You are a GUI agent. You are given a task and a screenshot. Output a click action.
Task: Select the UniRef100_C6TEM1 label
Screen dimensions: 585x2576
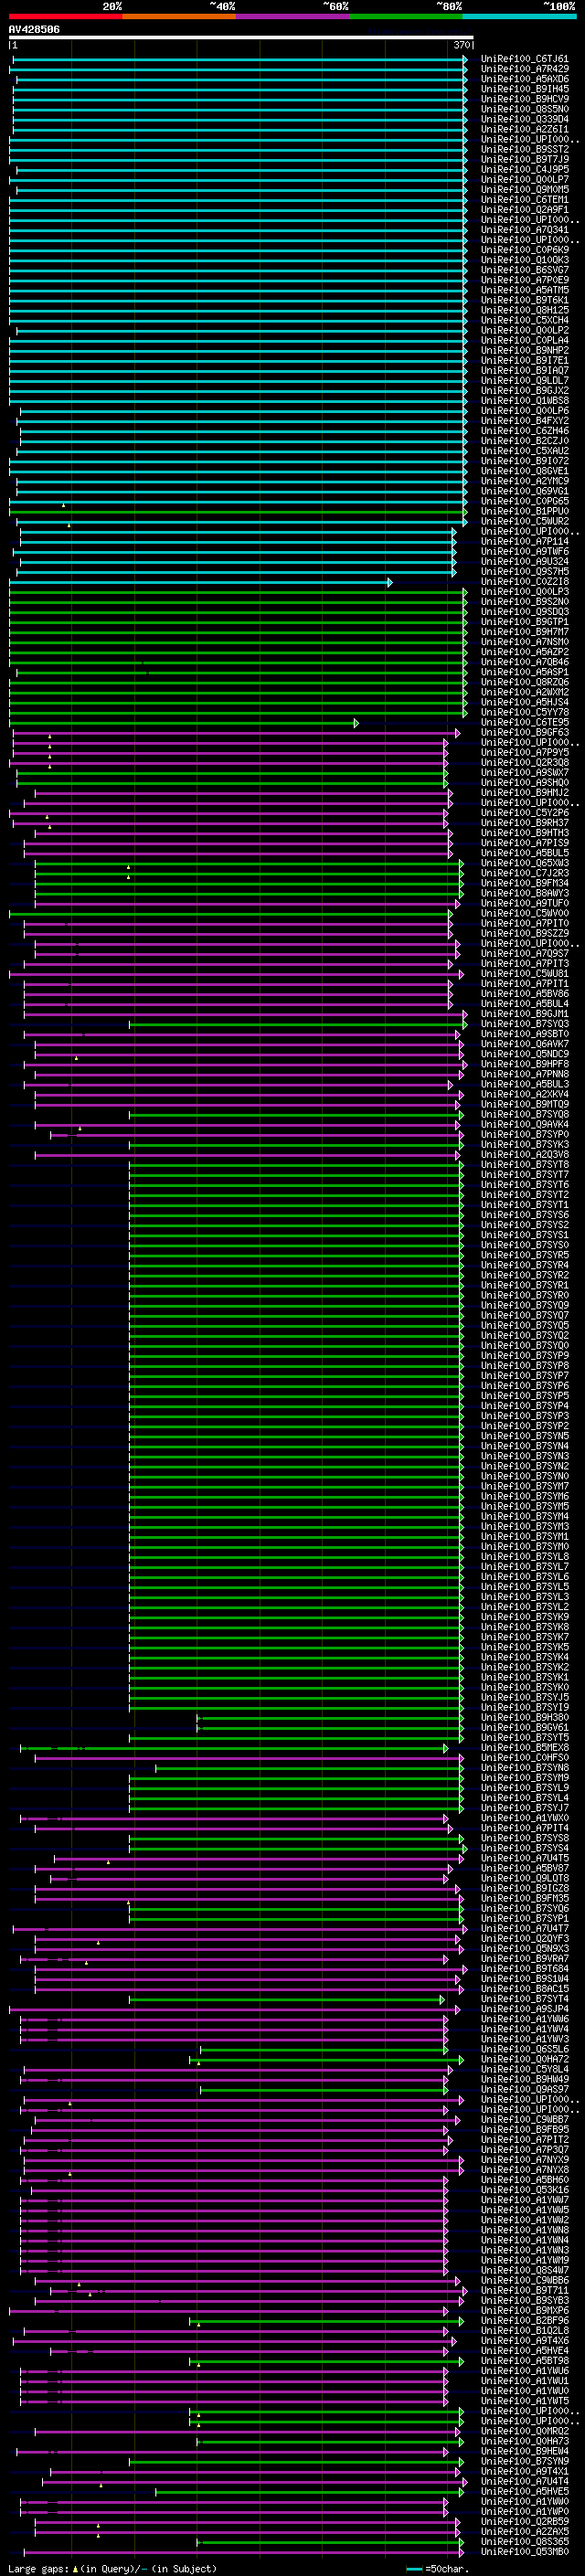click(525, 200)
